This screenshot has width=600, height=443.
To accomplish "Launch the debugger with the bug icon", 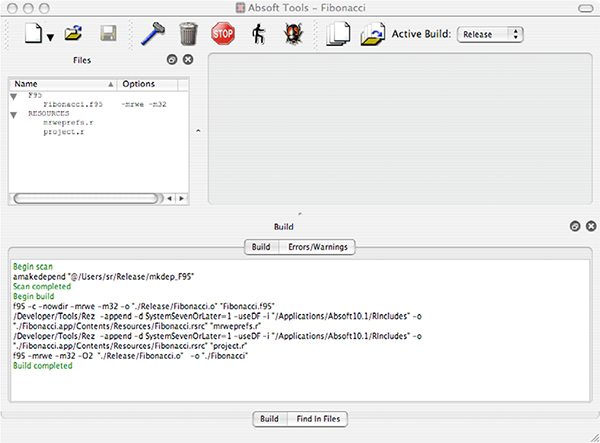I will tap(293, 33).
